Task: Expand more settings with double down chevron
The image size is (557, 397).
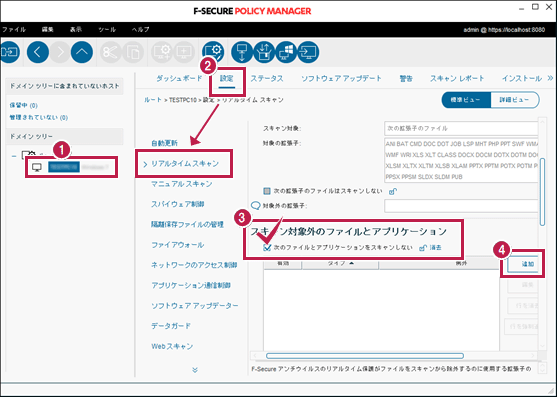Action: [195, 370]
